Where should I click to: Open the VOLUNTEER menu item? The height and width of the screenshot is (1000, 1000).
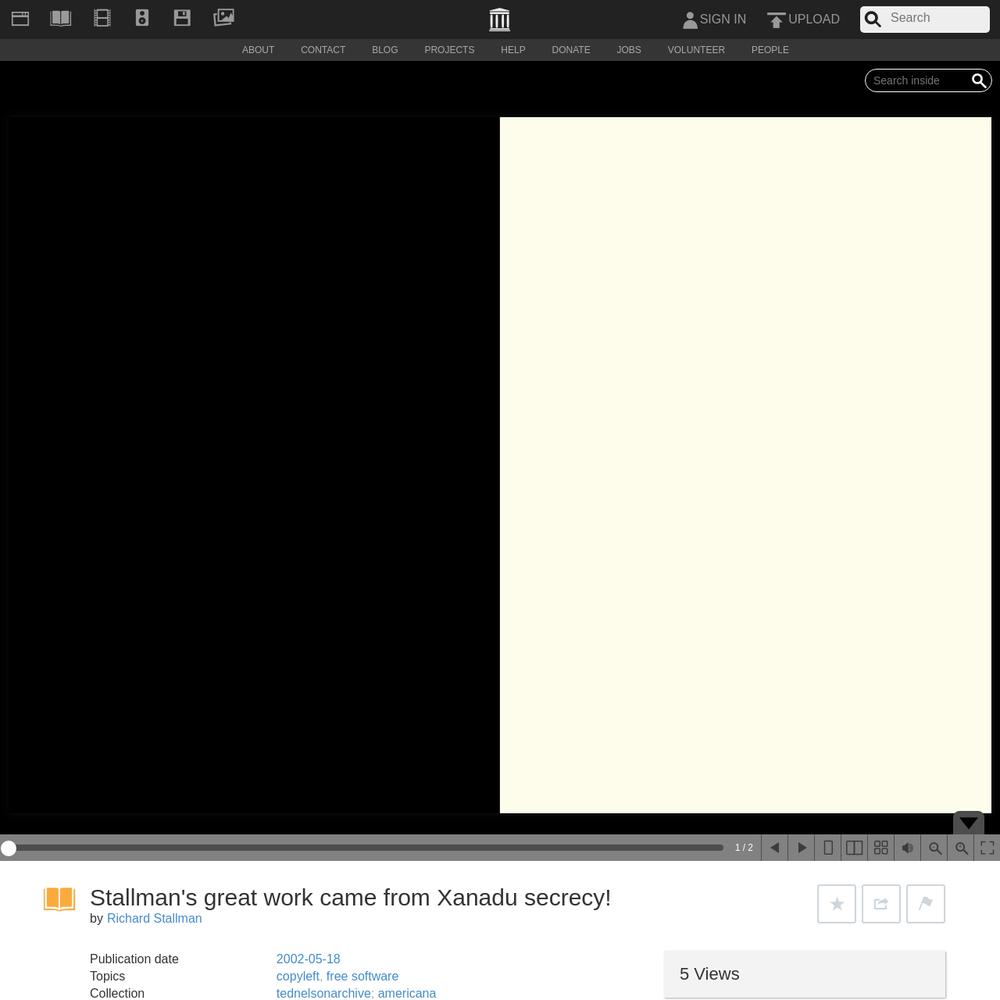[x=696, y=50]
